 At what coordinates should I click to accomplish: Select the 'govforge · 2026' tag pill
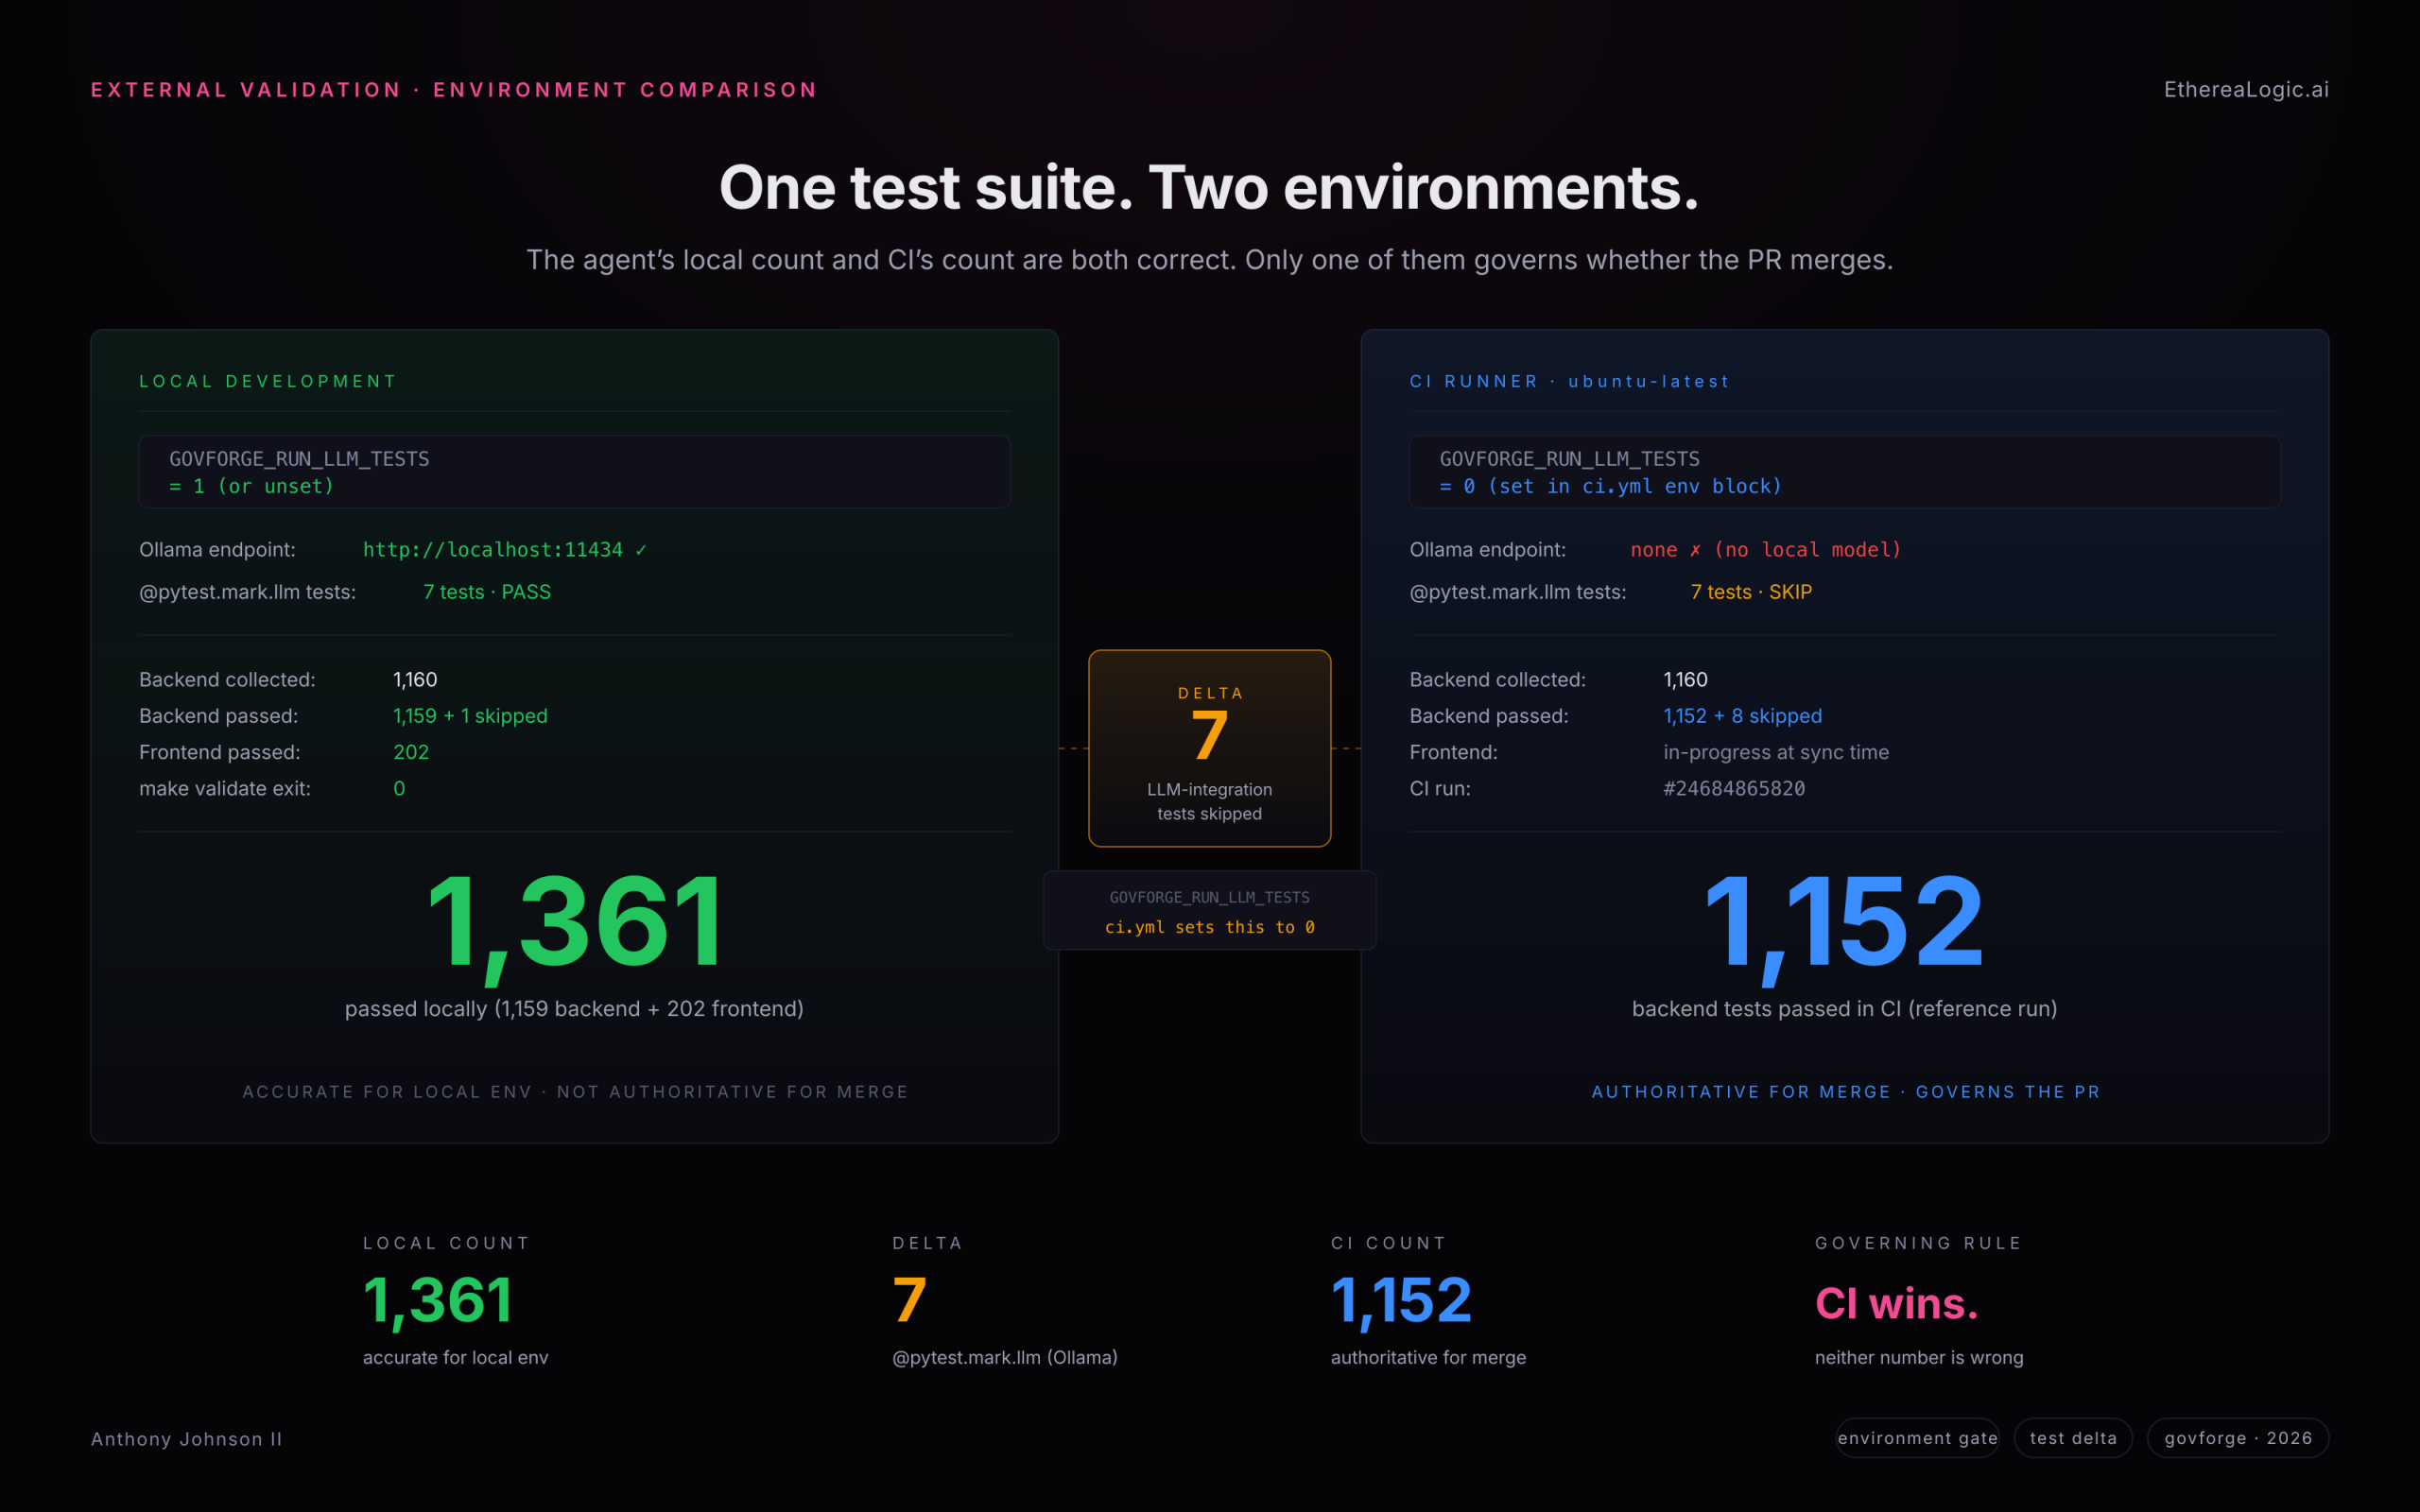tap(2238, 1438)
